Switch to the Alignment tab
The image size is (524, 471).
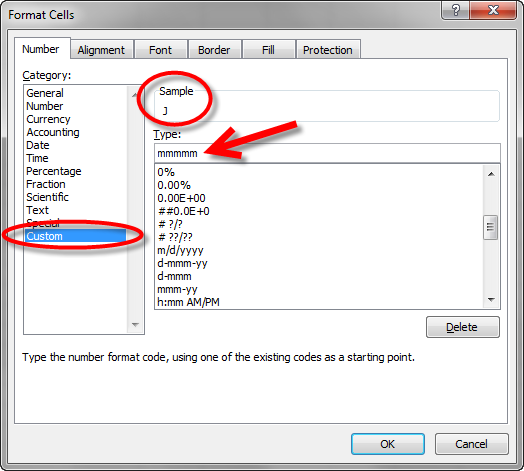point(101,50)
